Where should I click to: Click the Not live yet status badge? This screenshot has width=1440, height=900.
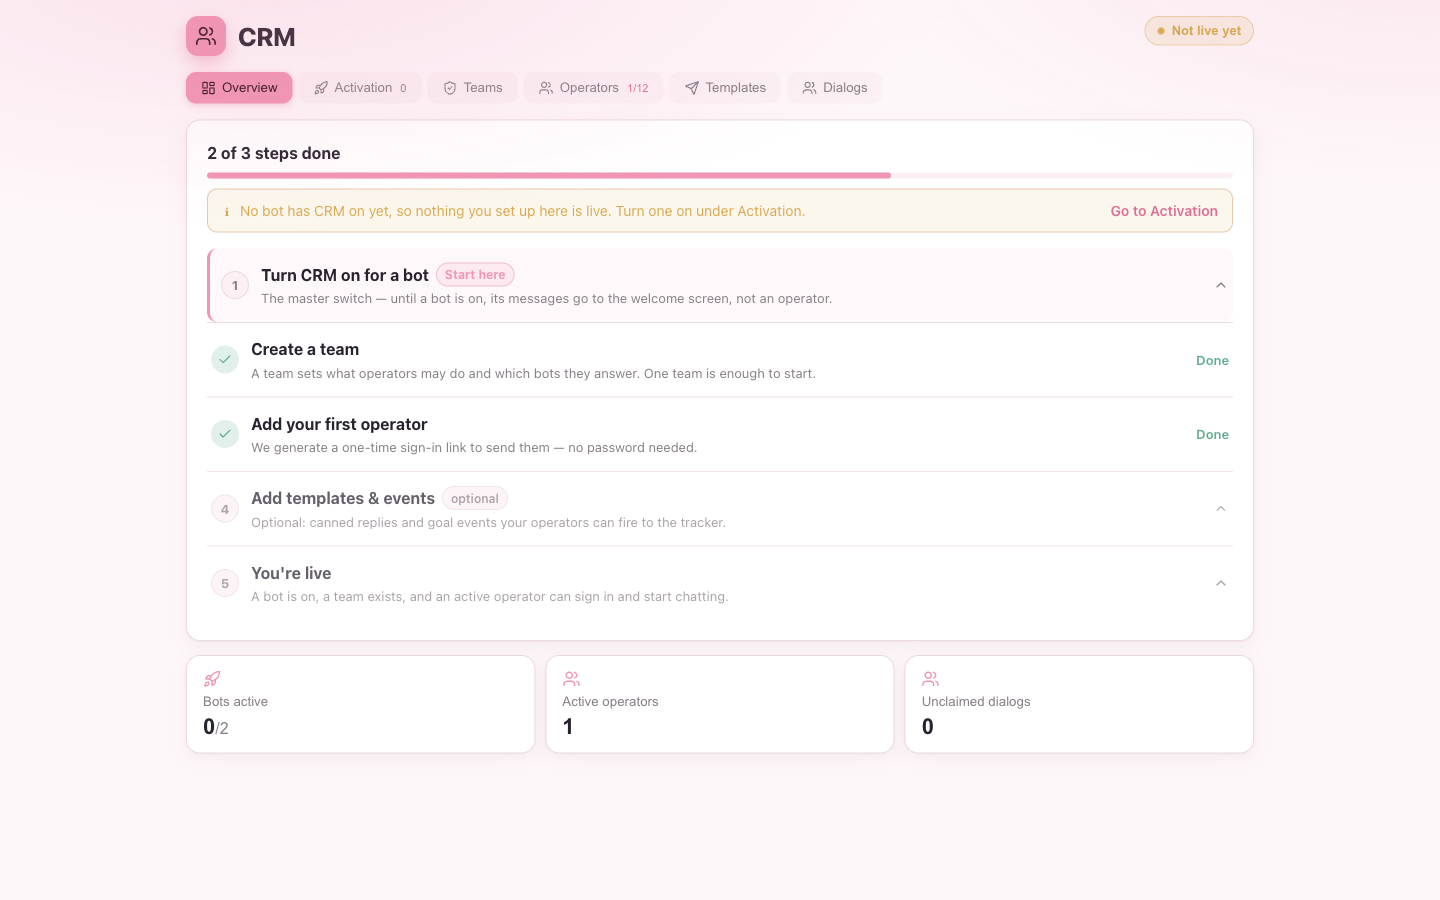tap(1199, 31)
